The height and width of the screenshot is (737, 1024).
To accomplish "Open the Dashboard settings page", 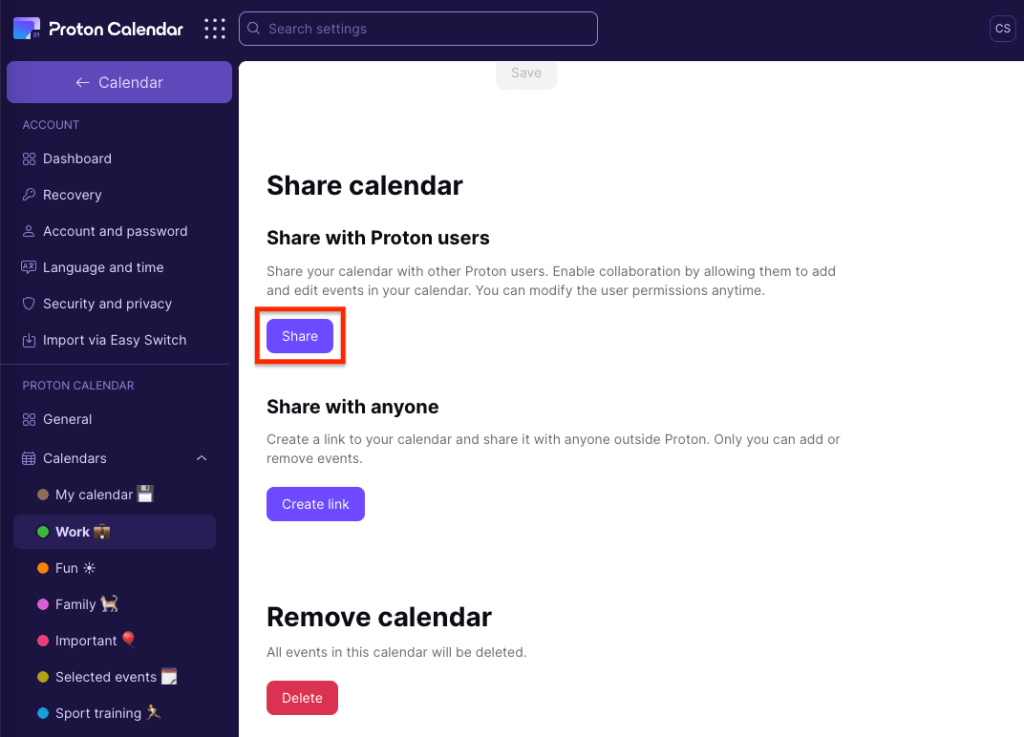I will coord(77,158).
